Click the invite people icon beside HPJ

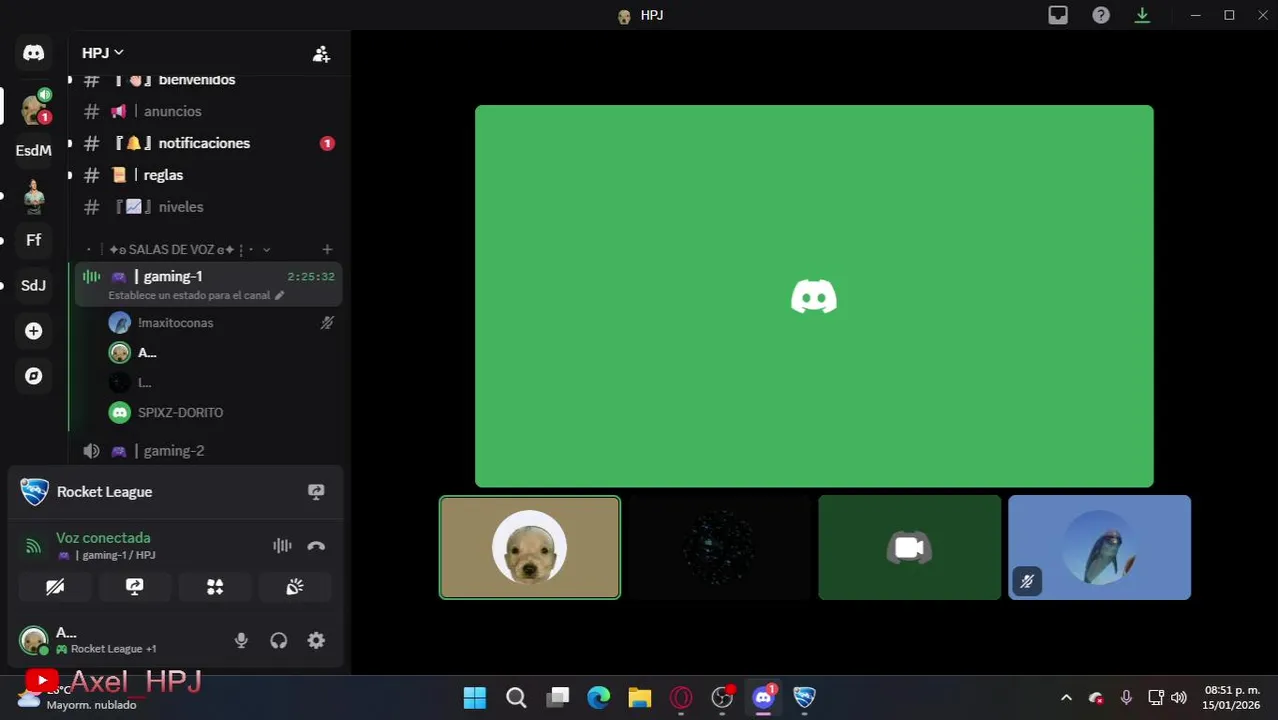(x=321, y=54)
